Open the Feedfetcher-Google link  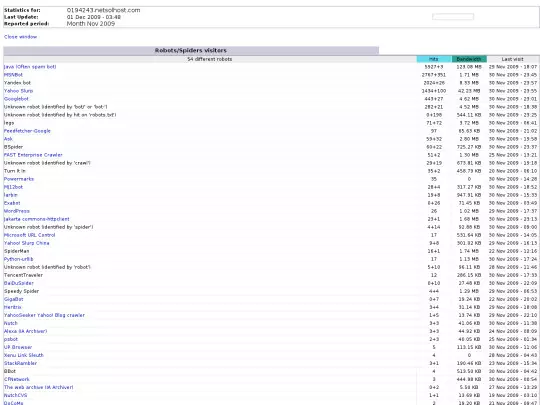coord(27,131)
